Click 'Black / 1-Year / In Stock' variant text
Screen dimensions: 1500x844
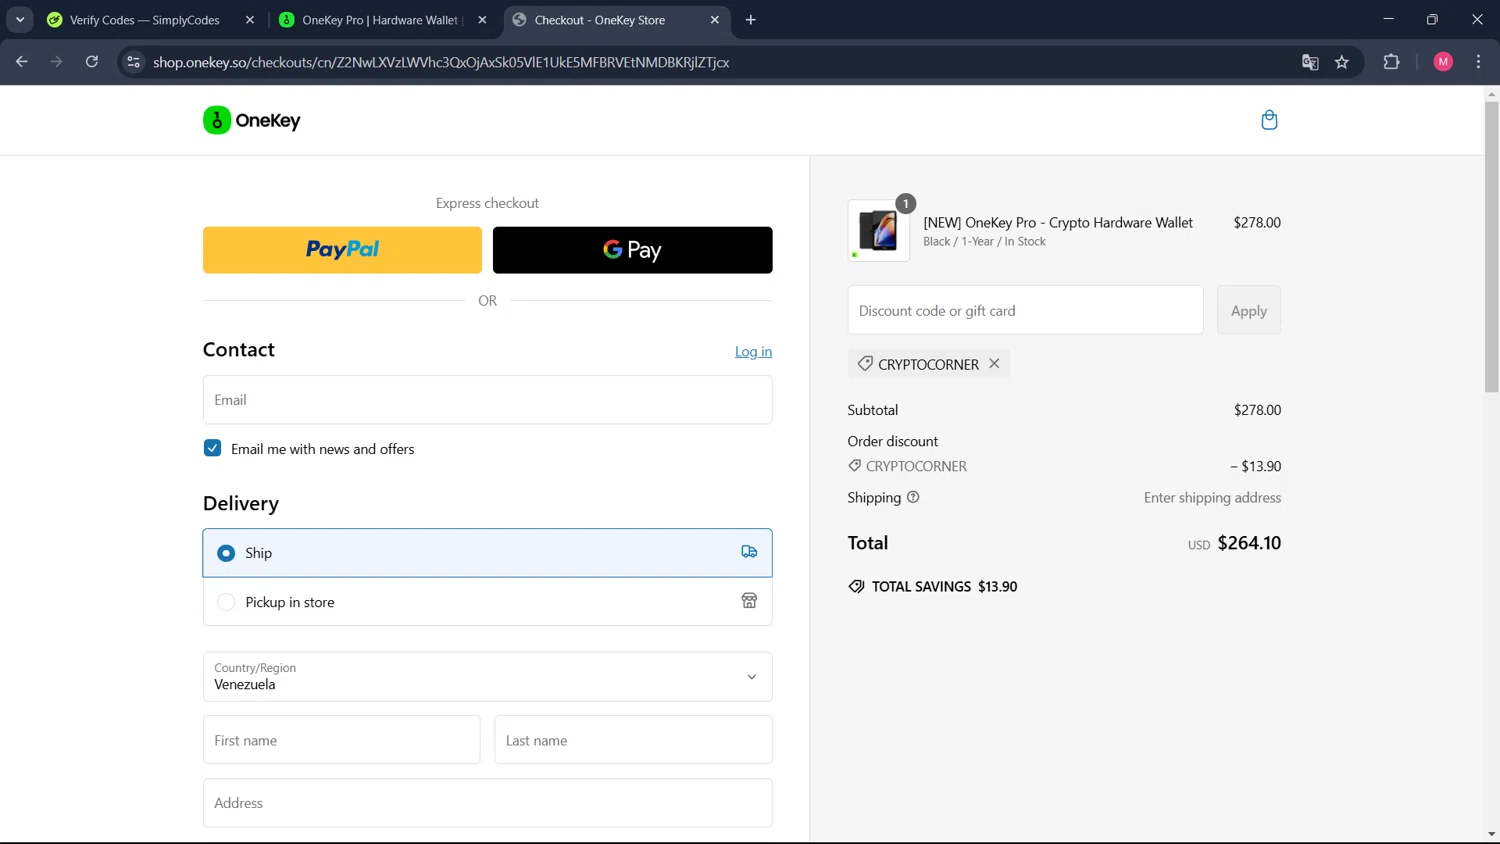pos(984,241)
